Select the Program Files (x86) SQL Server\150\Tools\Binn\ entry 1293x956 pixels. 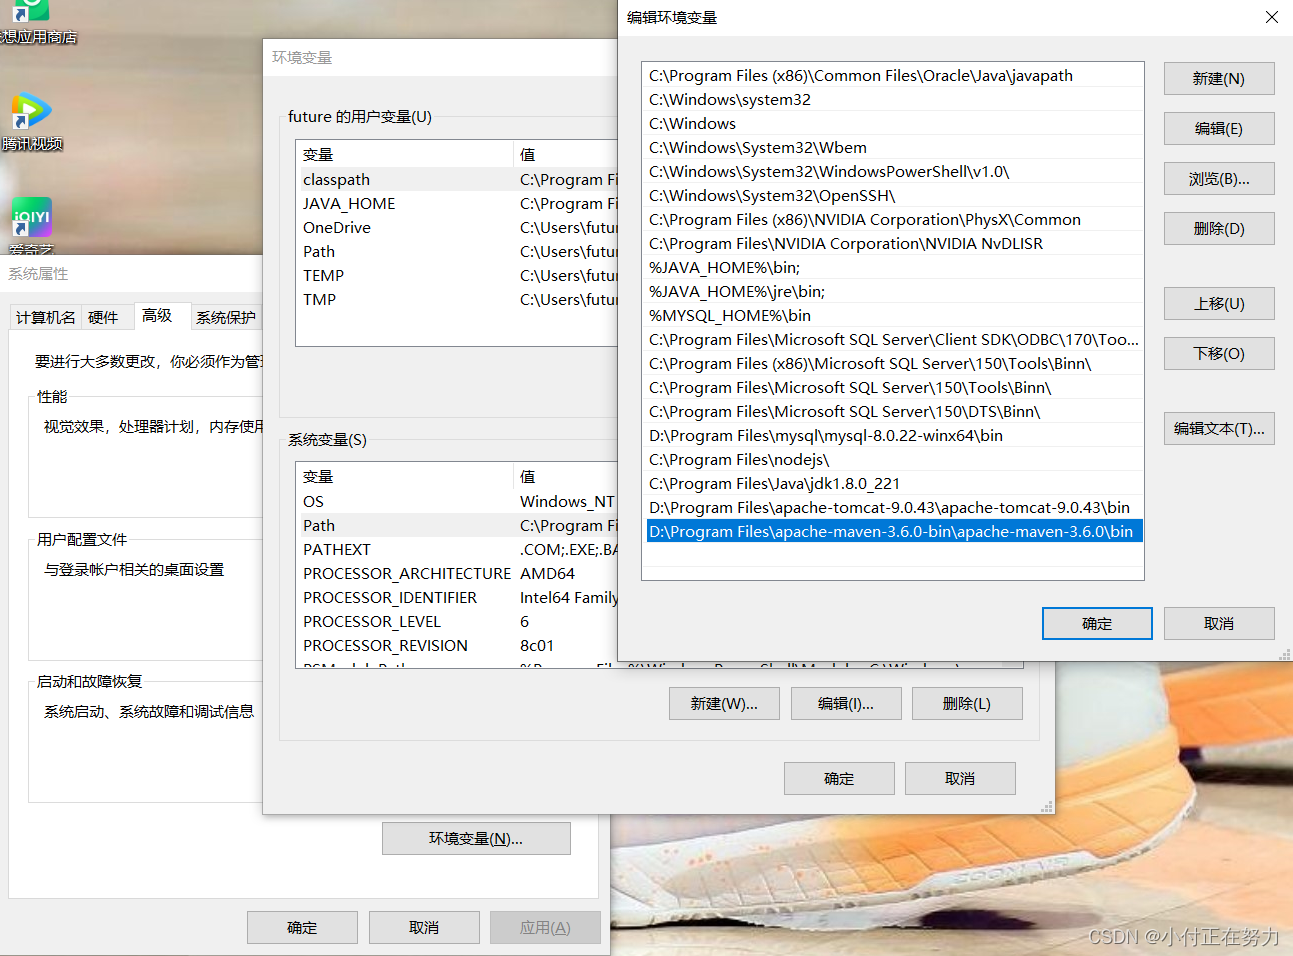click(x=894, y=364)
